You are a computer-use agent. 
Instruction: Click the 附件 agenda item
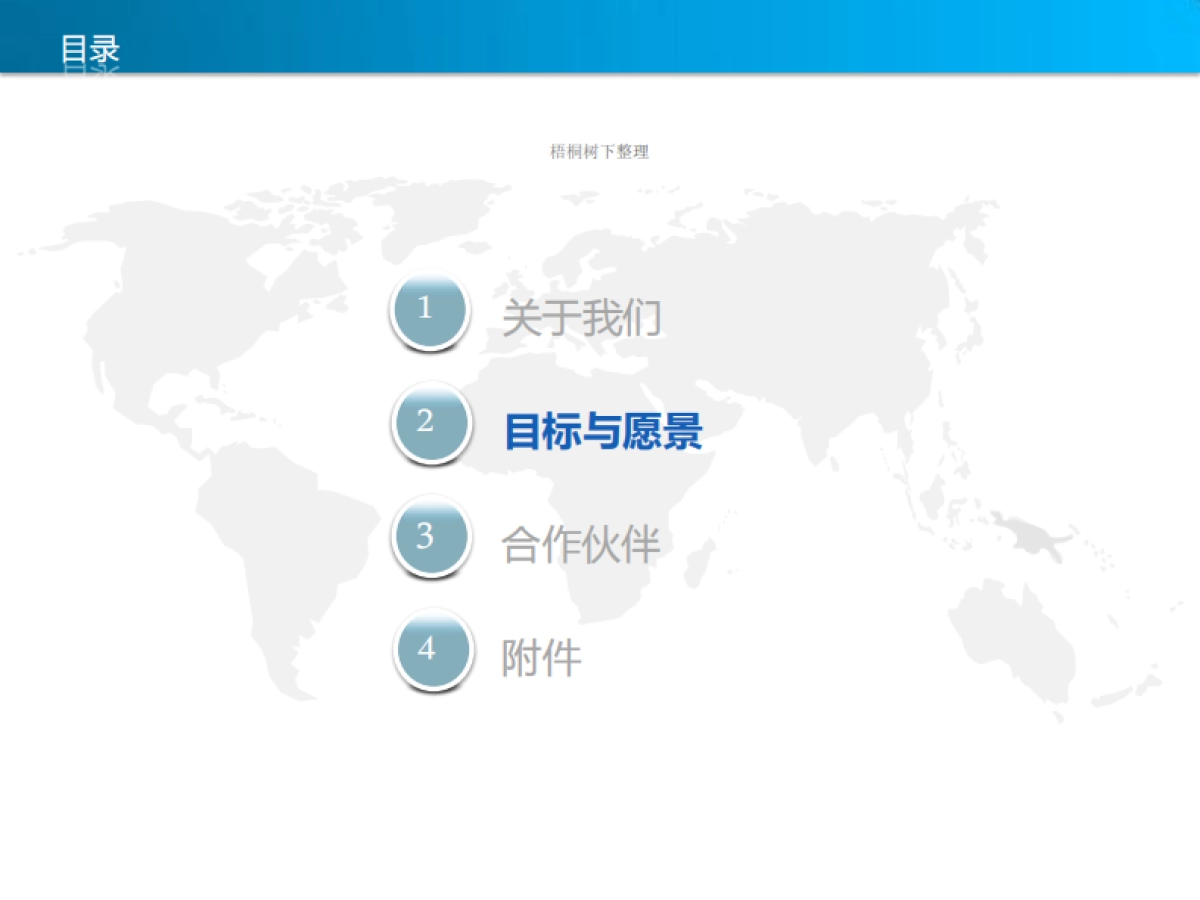point(540,659)
